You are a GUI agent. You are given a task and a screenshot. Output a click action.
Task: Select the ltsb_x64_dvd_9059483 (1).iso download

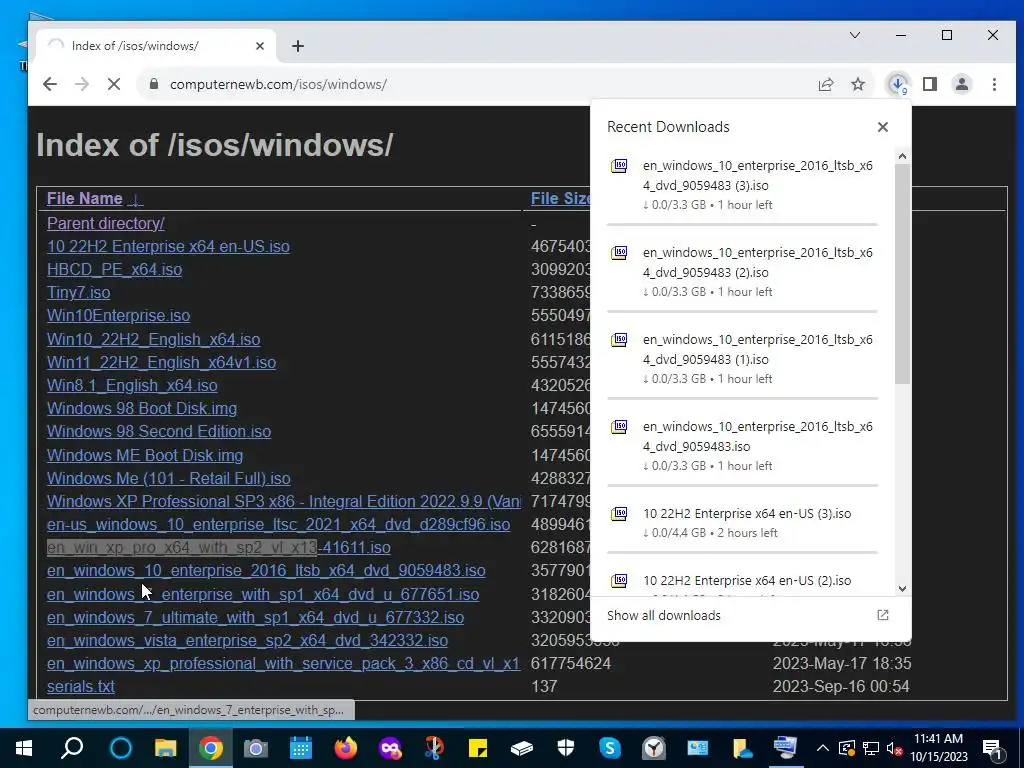[x=743, y=358]
